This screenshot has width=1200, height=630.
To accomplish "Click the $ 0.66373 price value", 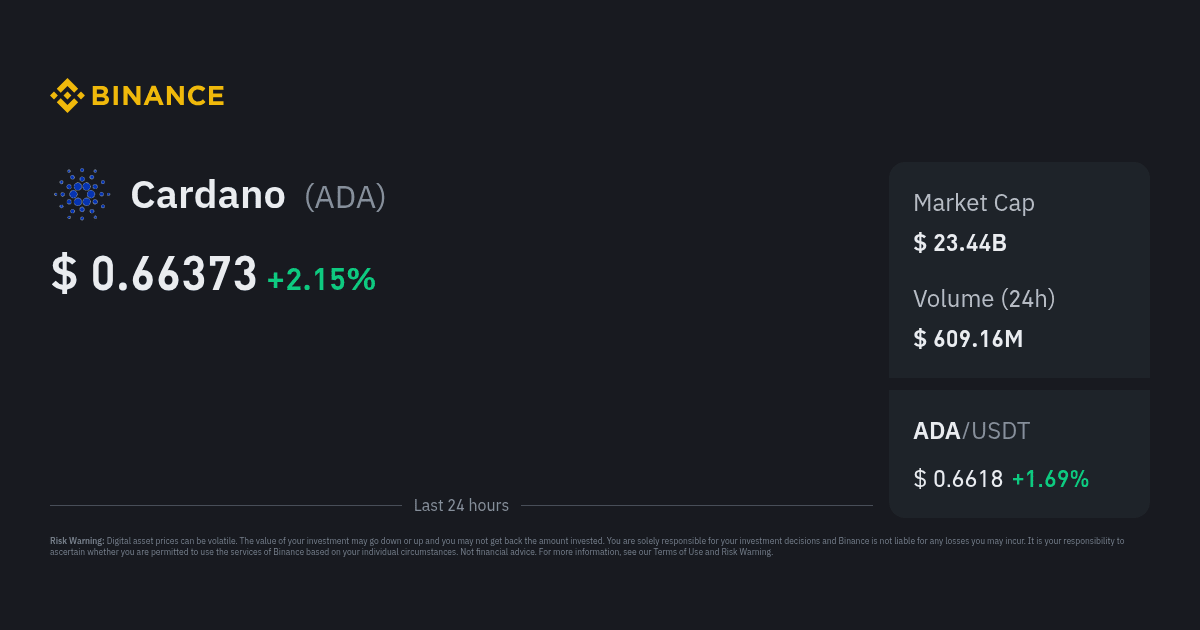I will click(154, 275).
